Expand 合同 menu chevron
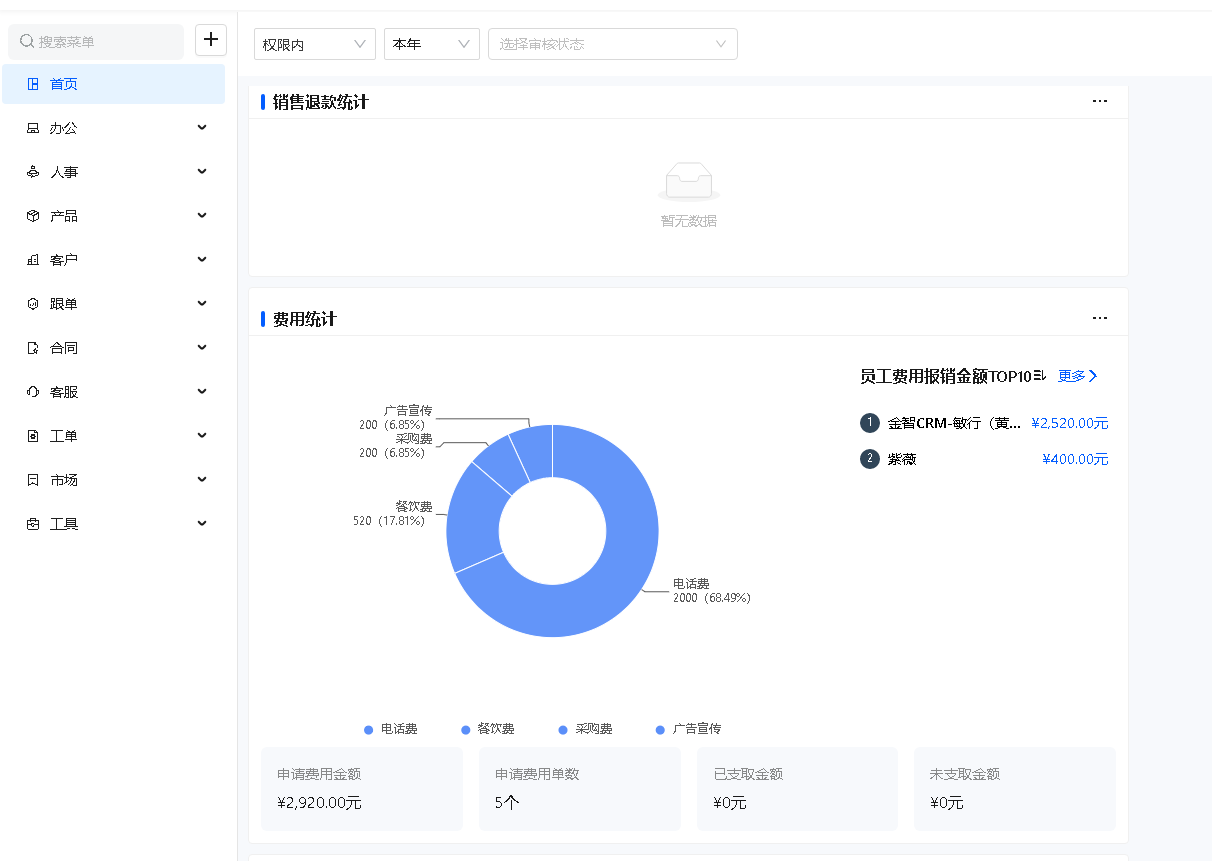This screenshot has height=861, width=1212. pos(202,348)
